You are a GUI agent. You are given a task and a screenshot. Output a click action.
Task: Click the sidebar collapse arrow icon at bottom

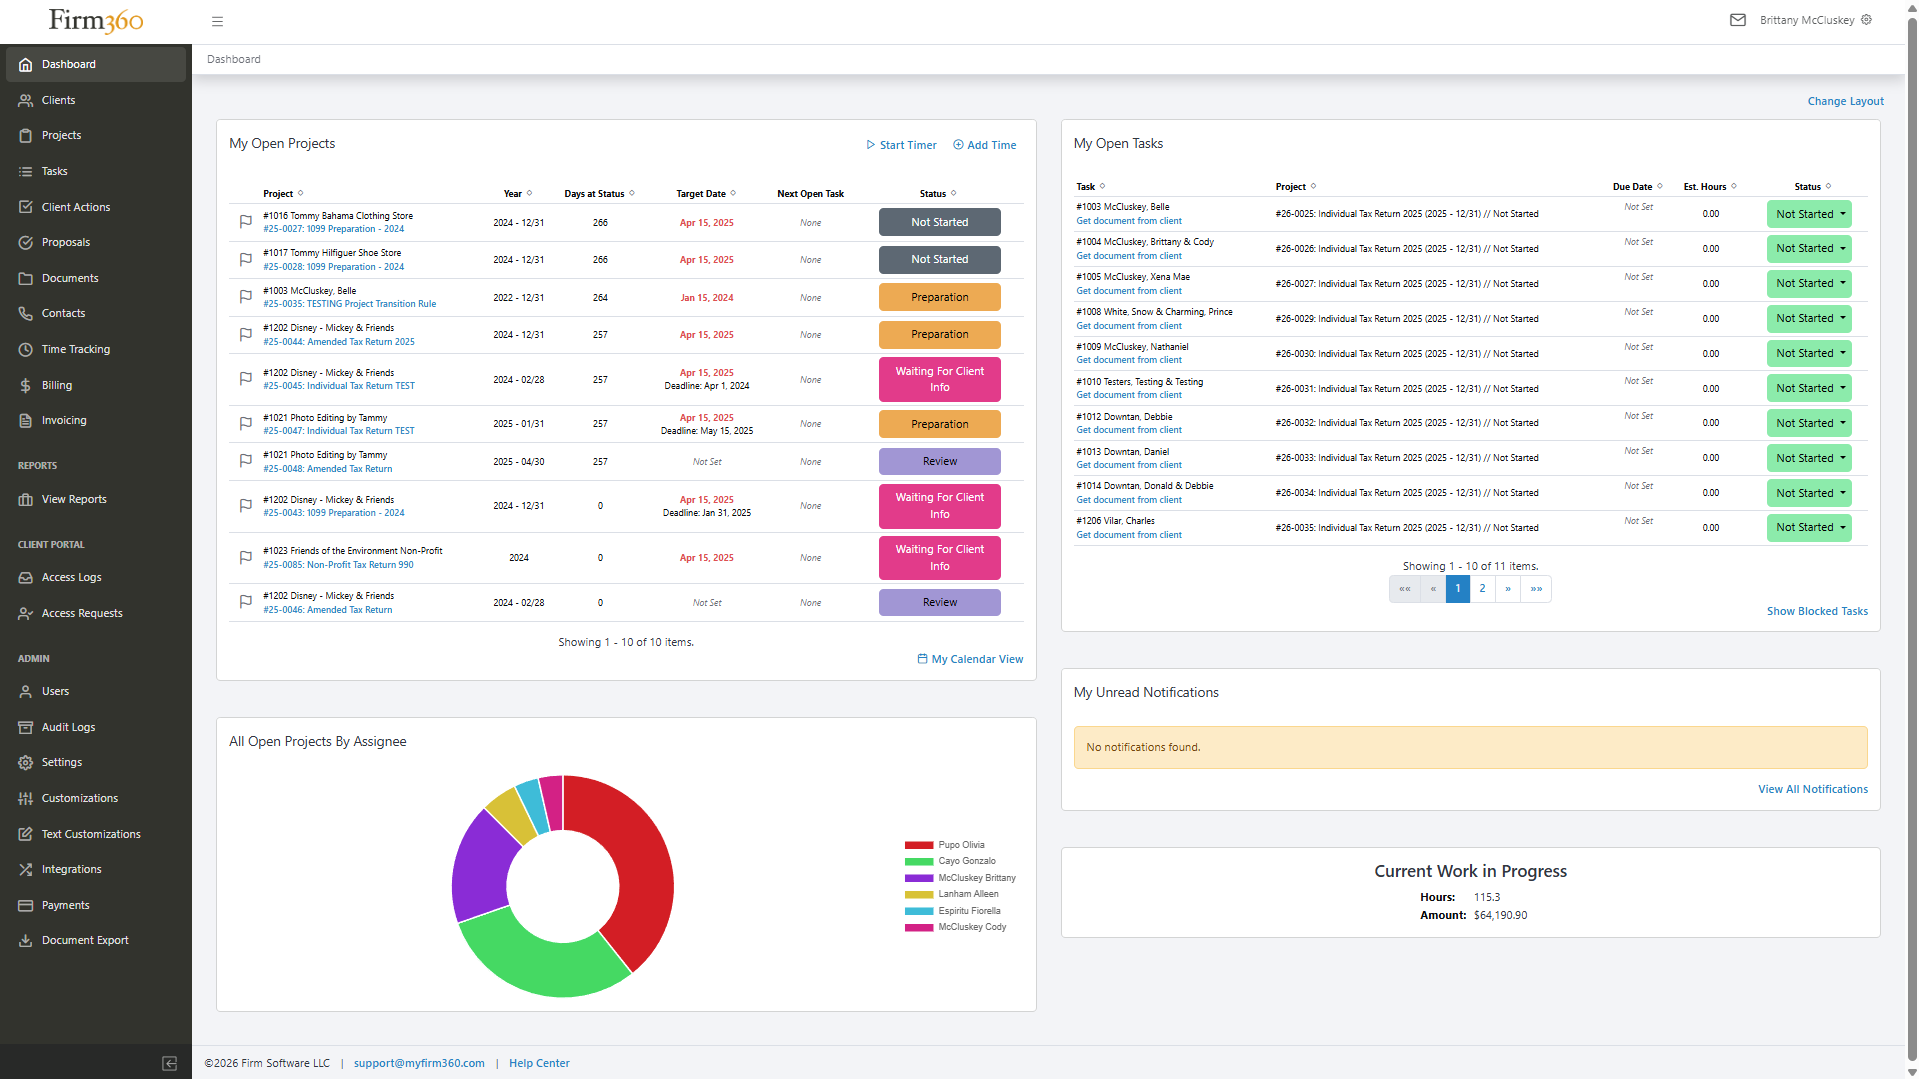tap(170, 1063)
